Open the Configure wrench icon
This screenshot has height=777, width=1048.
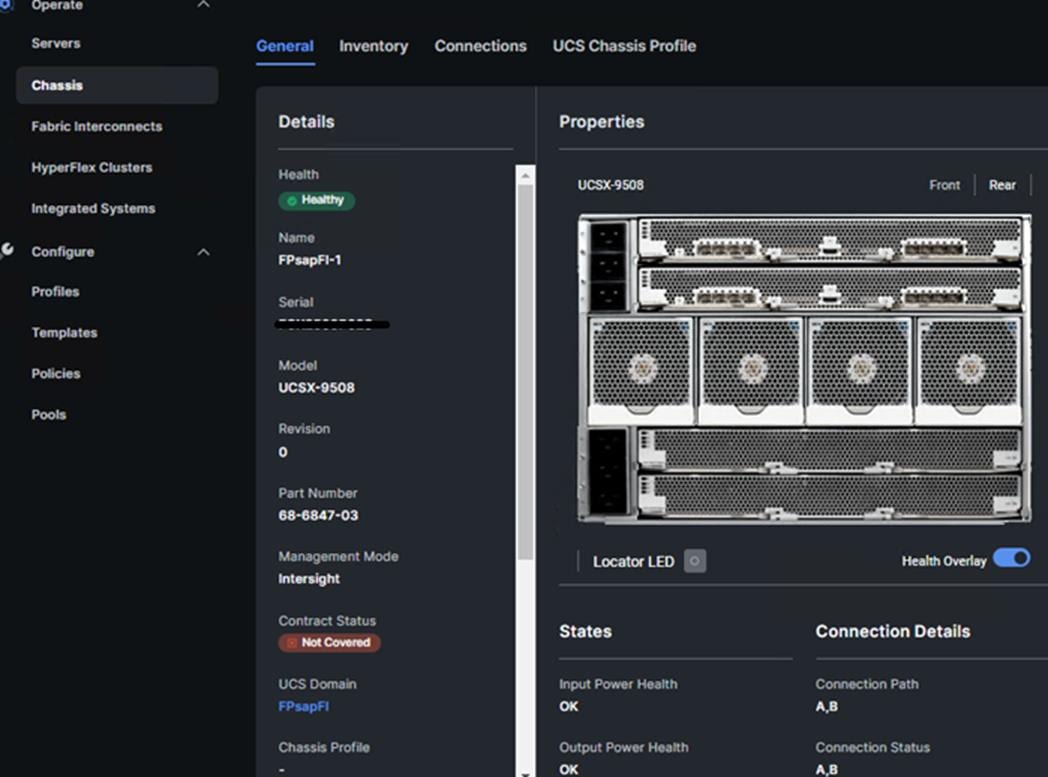pos(7,250)
